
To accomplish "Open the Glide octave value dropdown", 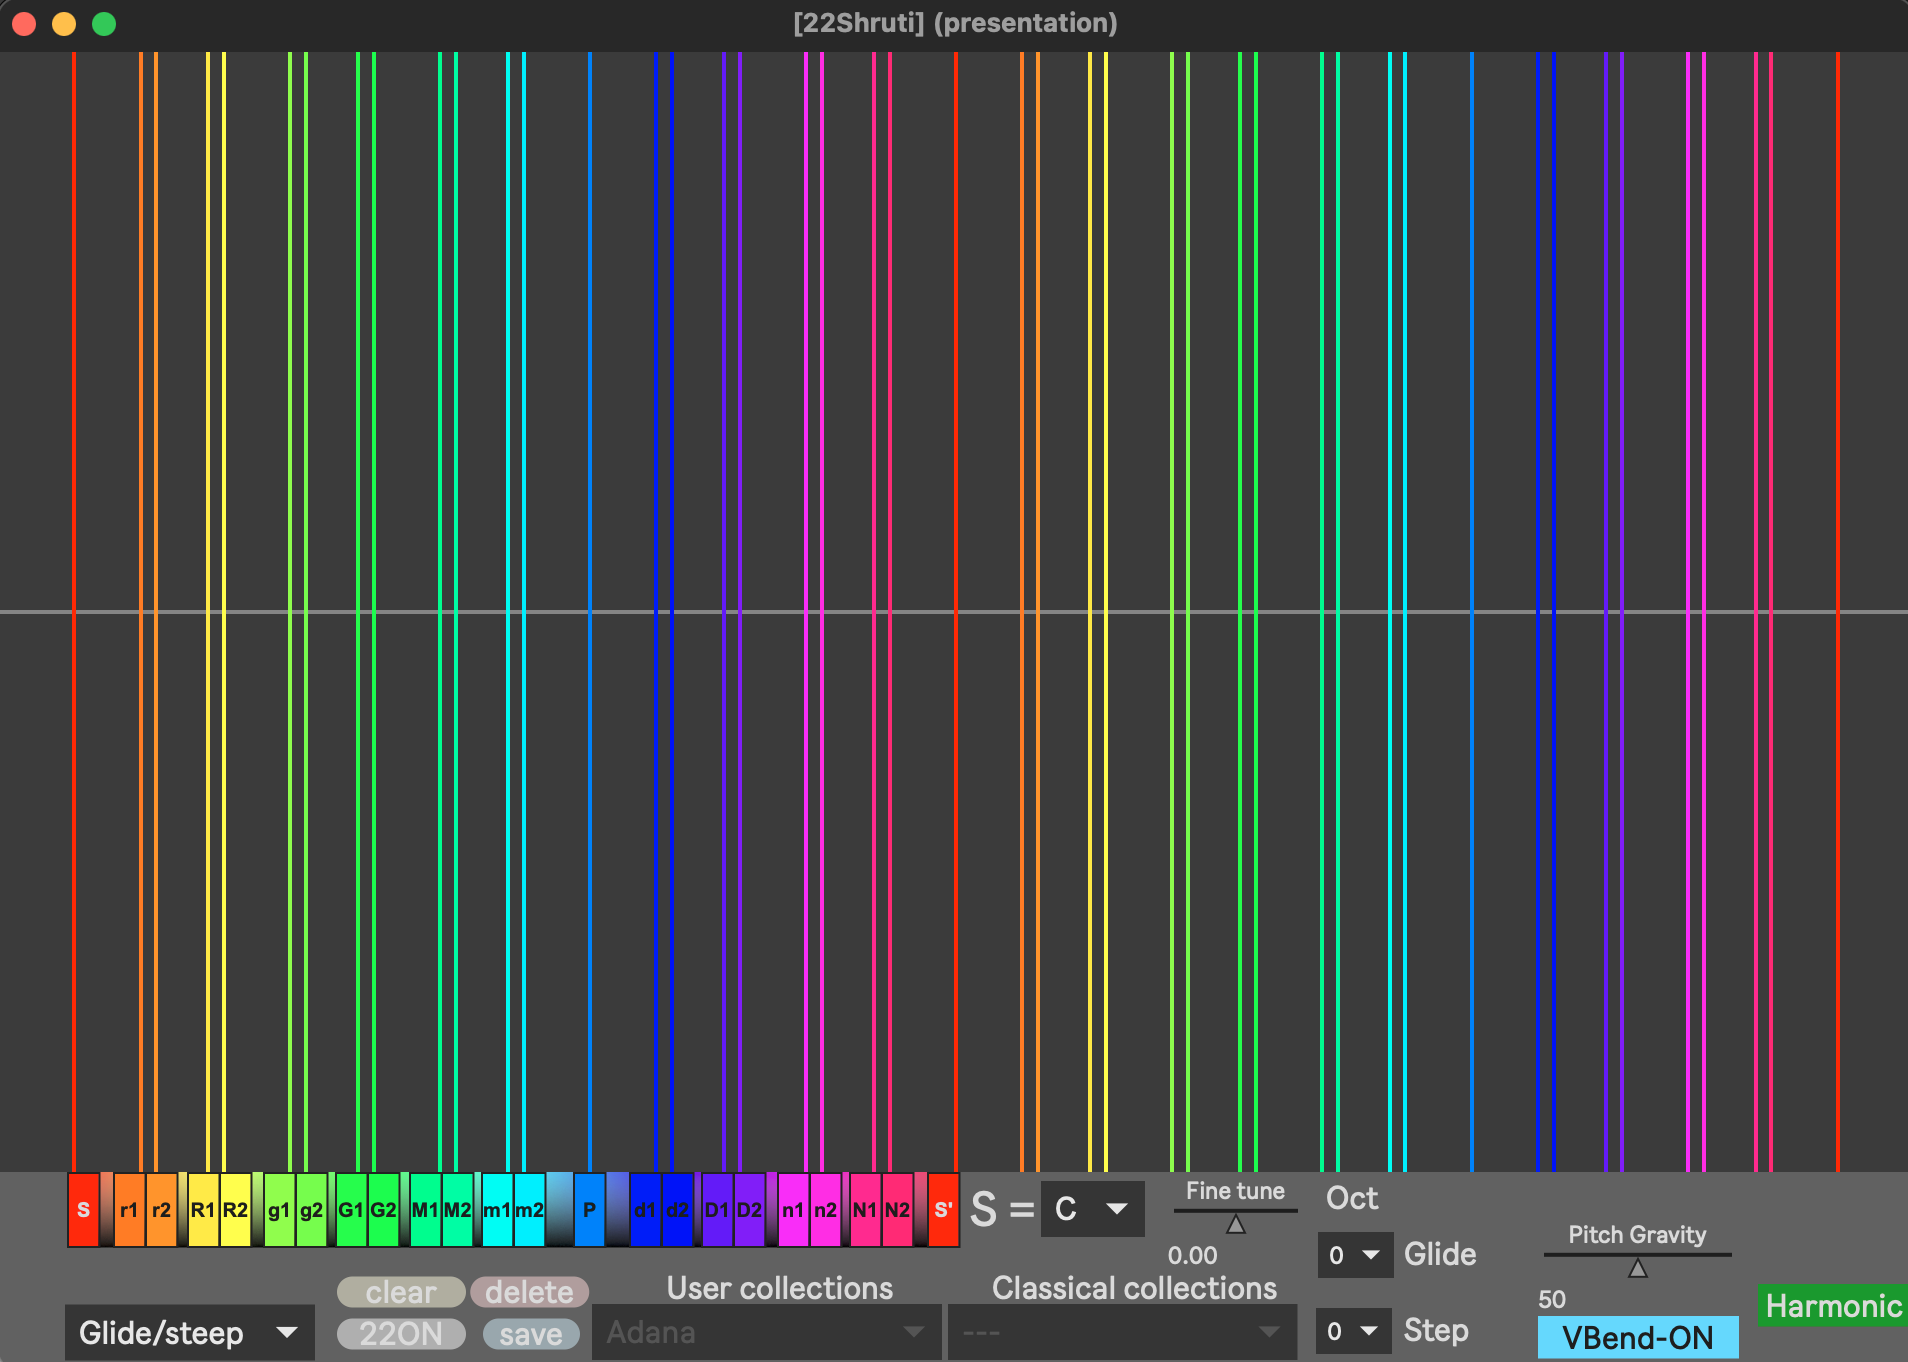I will 1354,1255.
